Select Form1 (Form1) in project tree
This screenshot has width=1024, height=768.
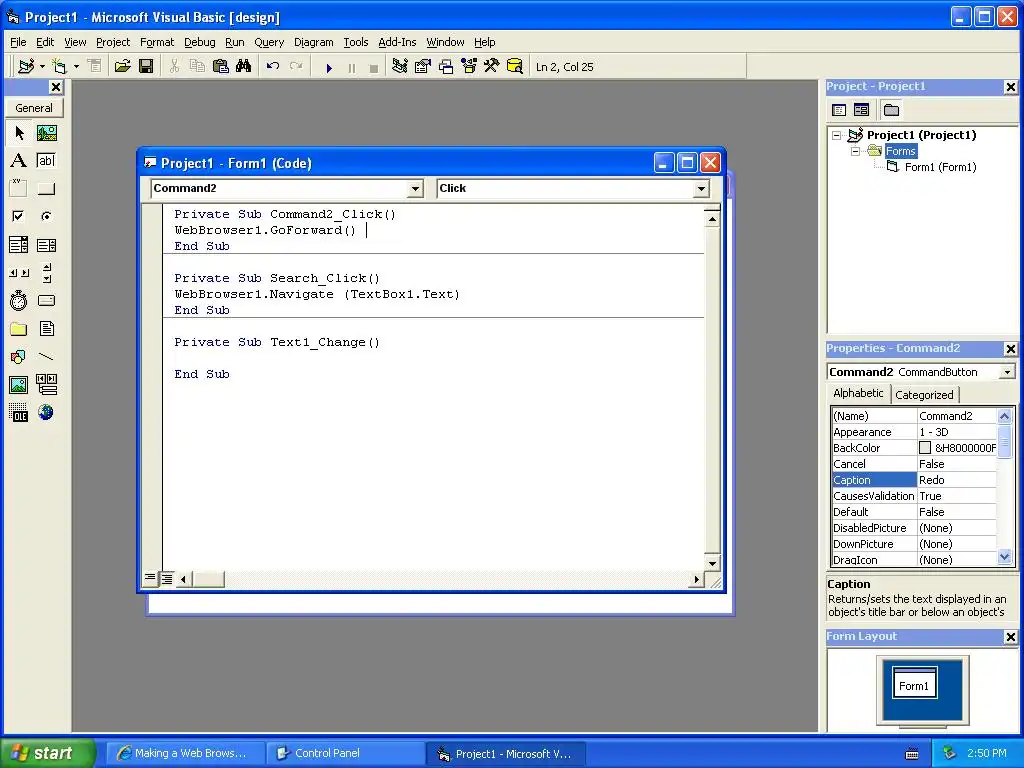940,167
